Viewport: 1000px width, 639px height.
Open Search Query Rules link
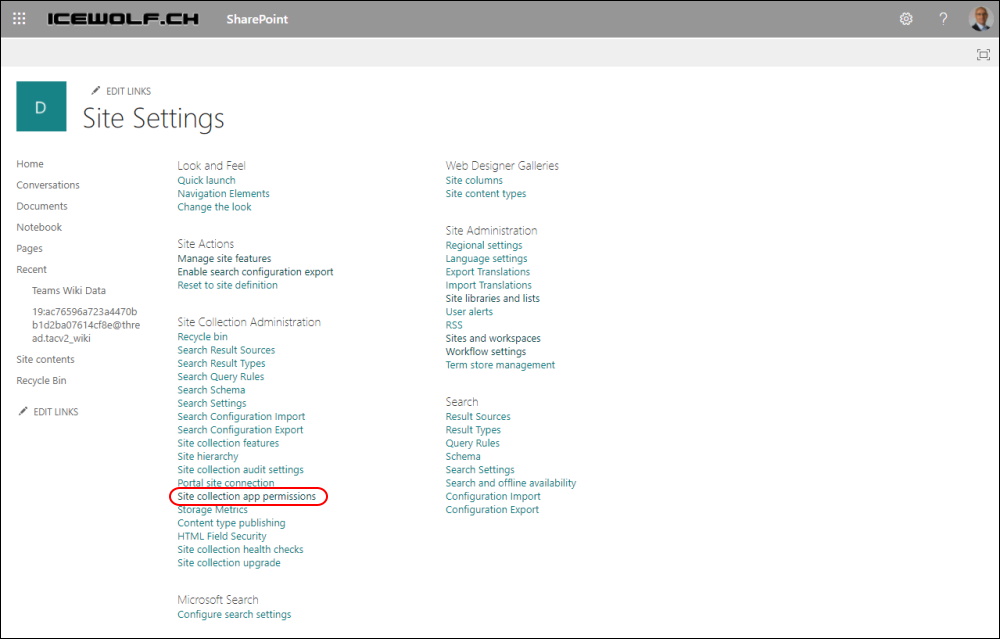(221, 377)
